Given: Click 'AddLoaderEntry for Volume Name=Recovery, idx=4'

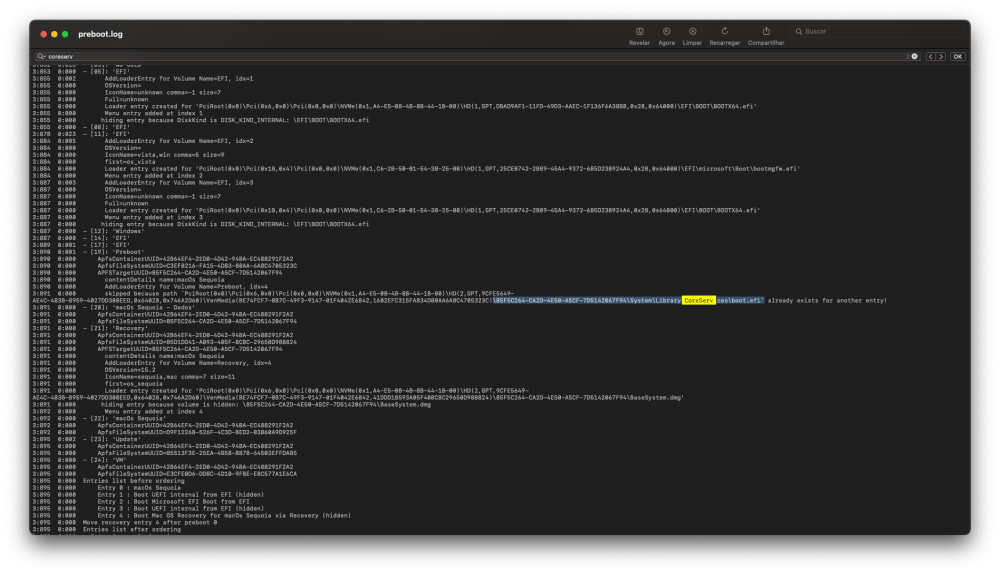Looking at the screenshot, I should (x=188, y=363).
